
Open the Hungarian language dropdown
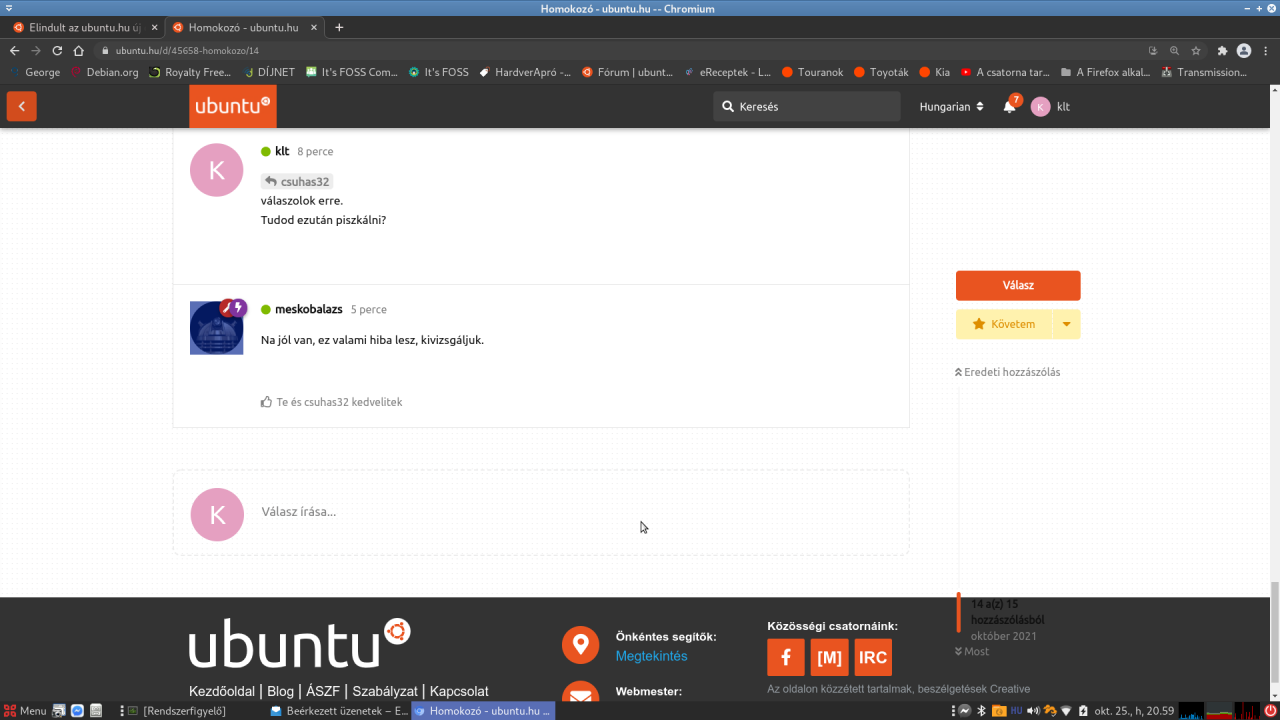pos(951,107)
